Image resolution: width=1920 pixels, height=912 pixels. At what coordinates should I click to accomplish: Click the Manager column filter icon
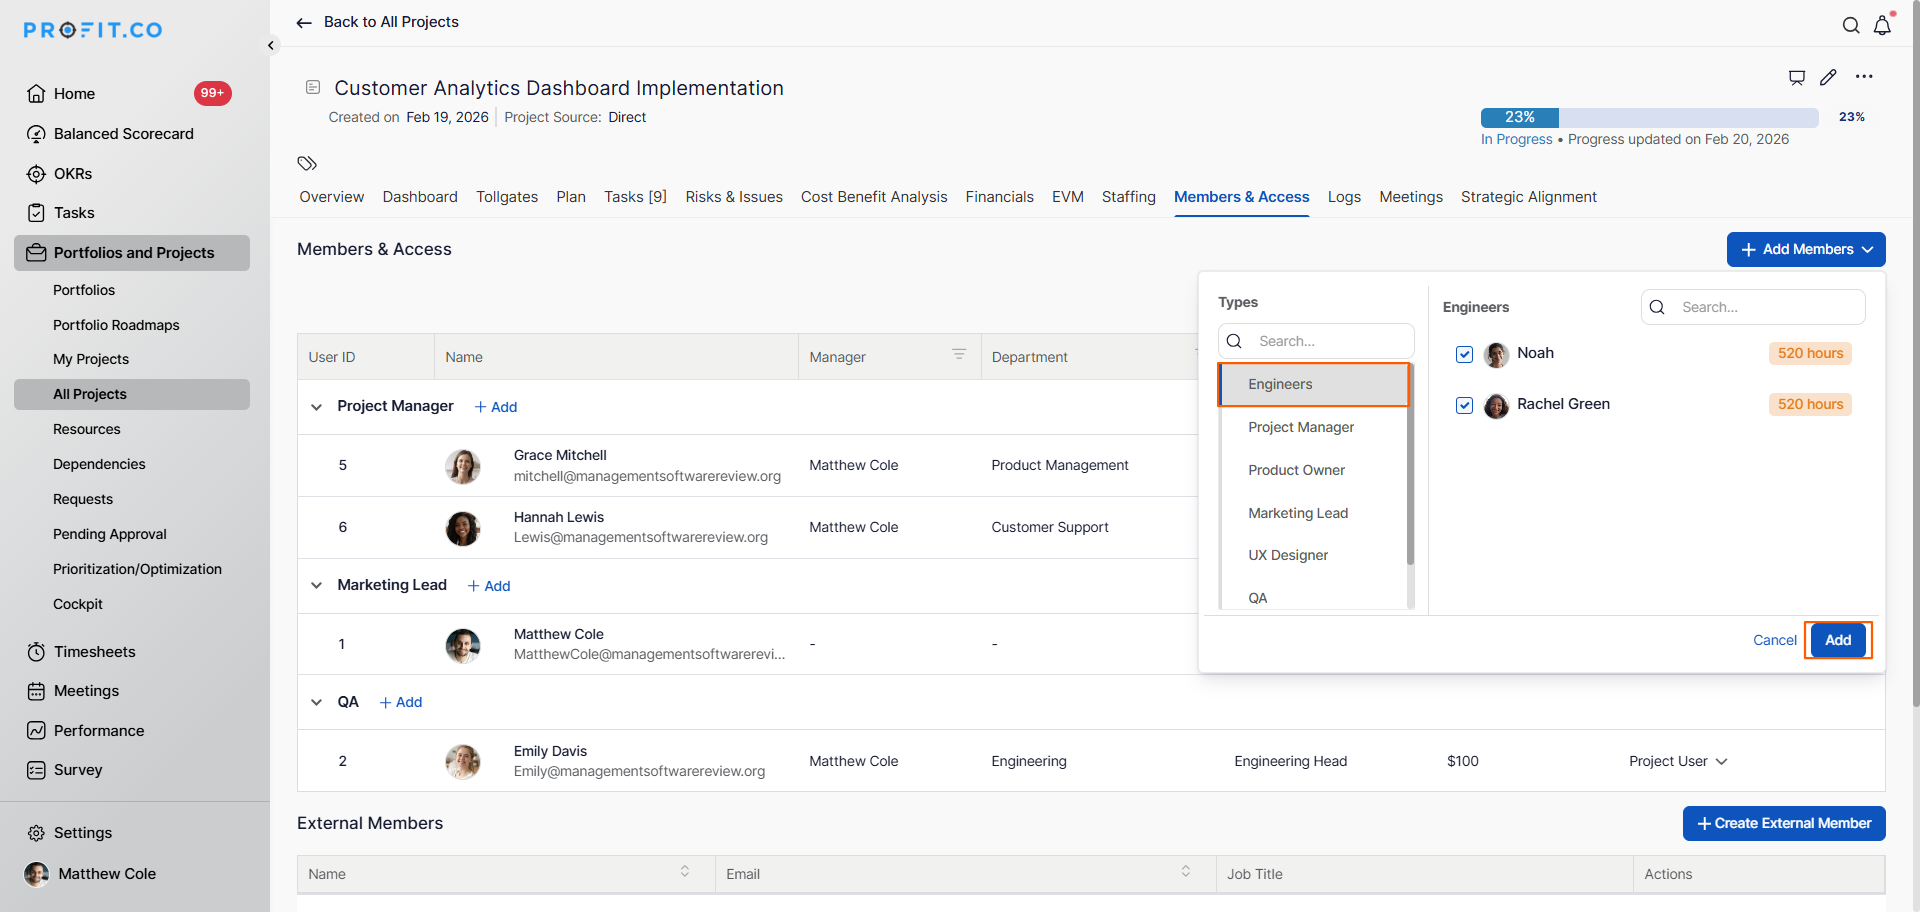tap(959, 355)
